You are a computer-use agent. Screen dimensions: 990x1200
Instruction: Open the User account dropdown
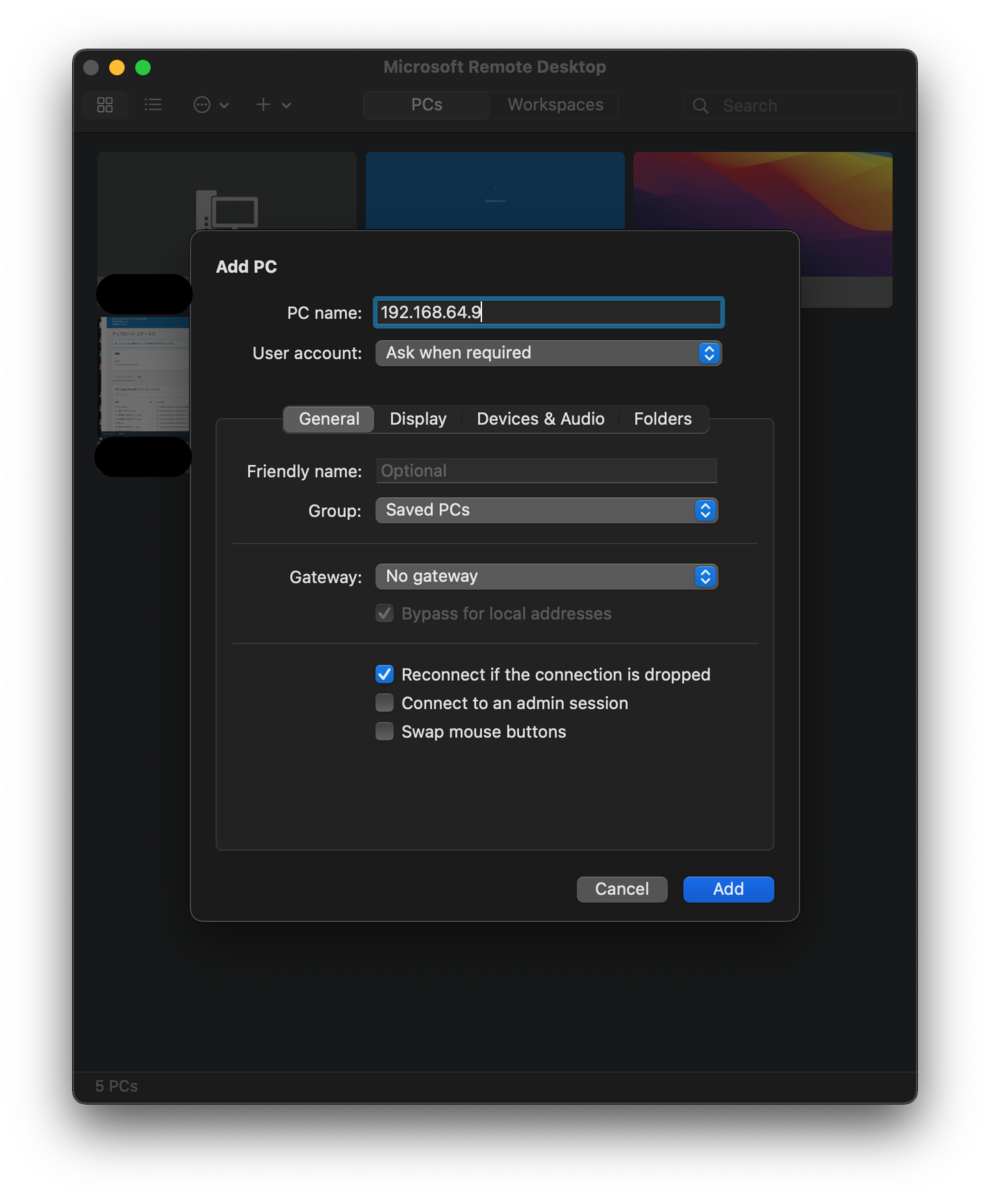click(x=548, y=353)
